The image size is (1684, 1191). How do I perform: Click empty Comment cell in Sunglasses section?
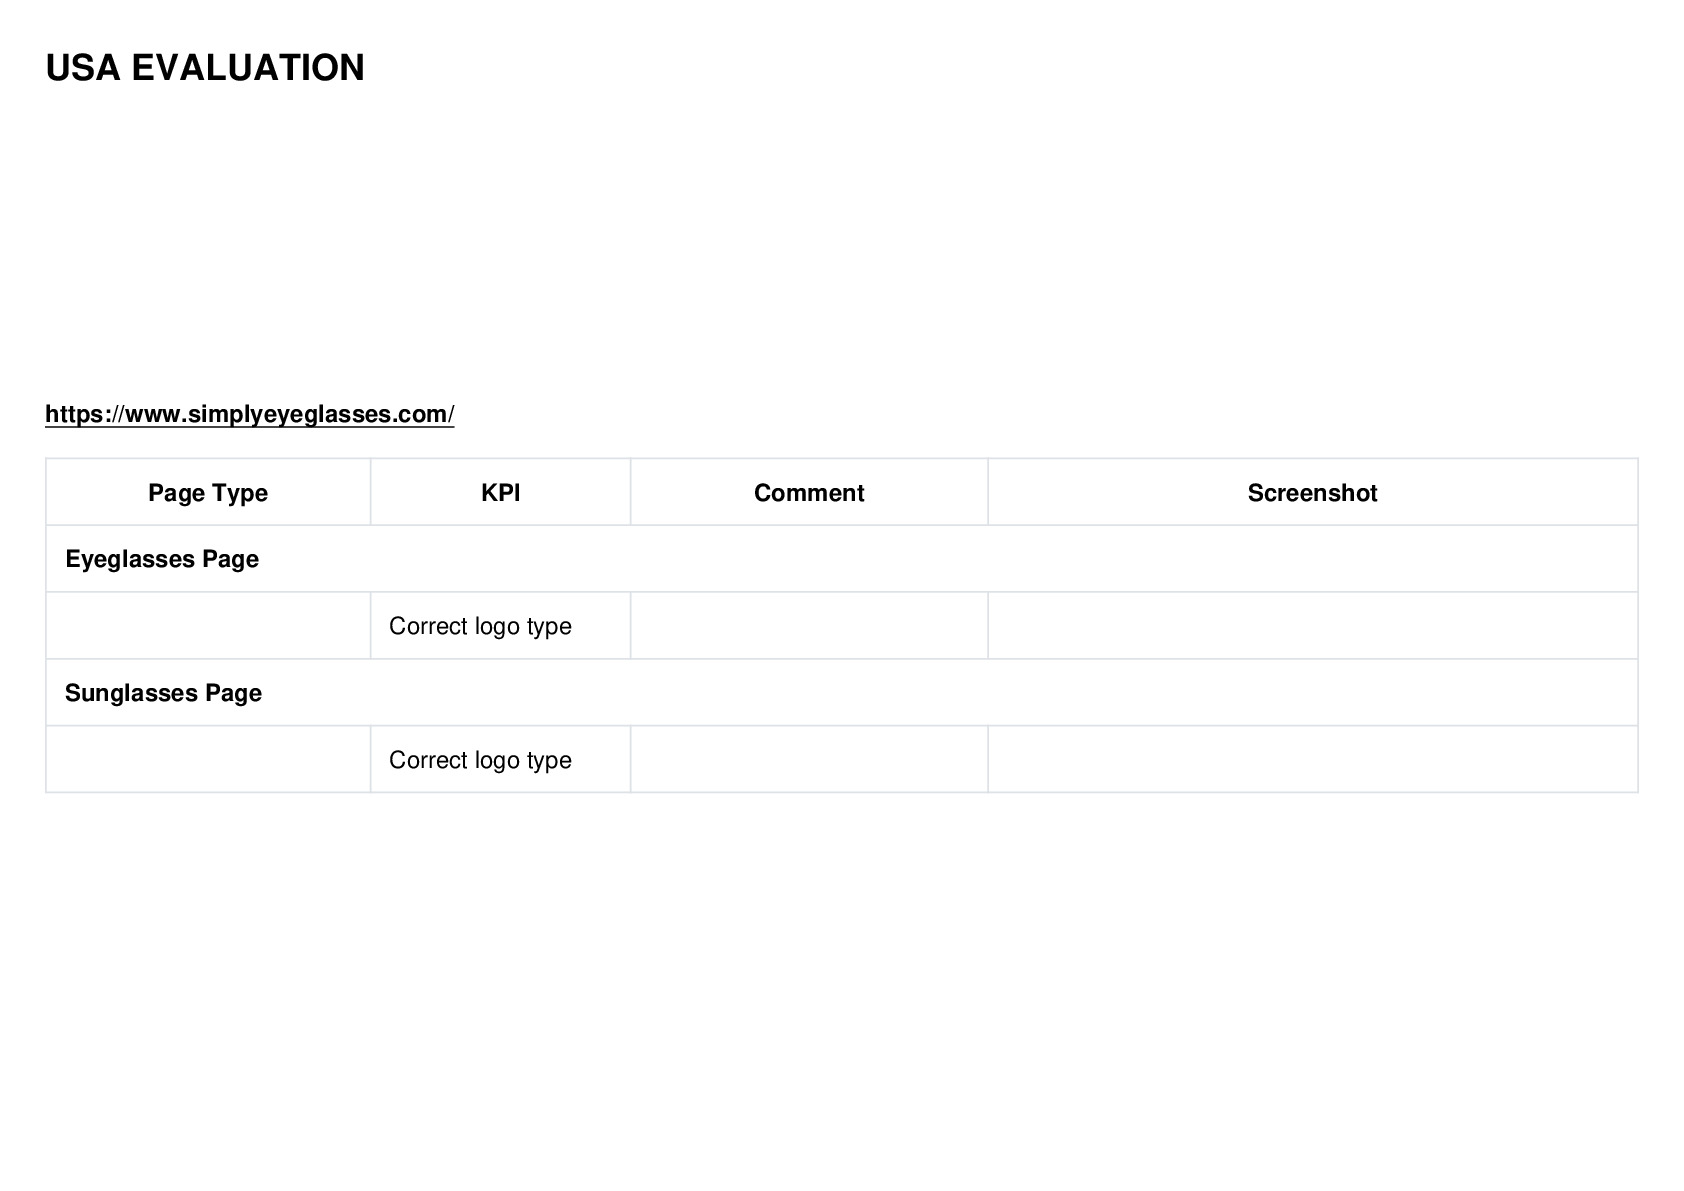click(809, 760)
